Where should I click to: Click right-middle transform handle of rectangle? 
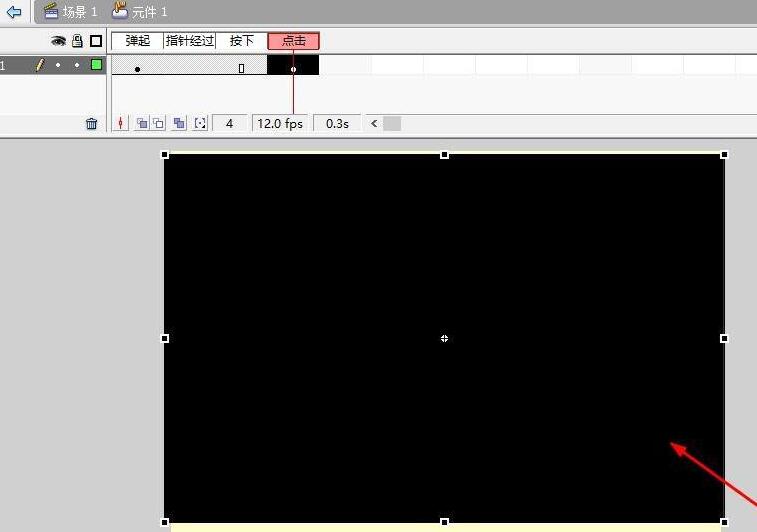point(724,338)
